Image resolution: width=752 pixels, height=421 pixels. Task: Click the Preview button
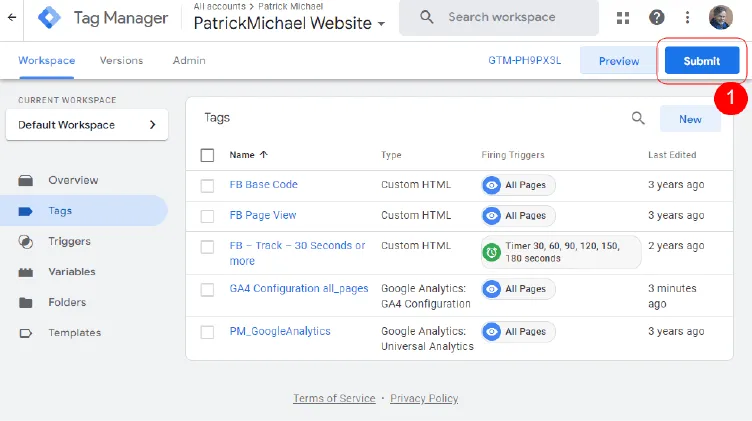coord(619,61)
